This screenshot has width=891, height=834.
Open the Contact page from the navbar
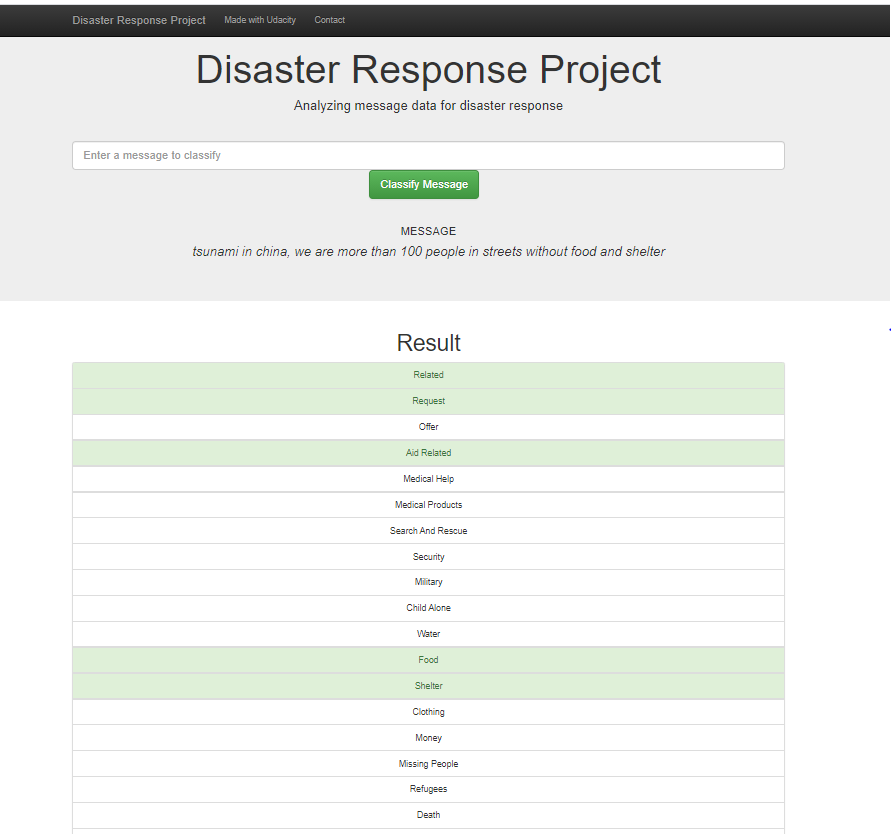tap(329, 20)
